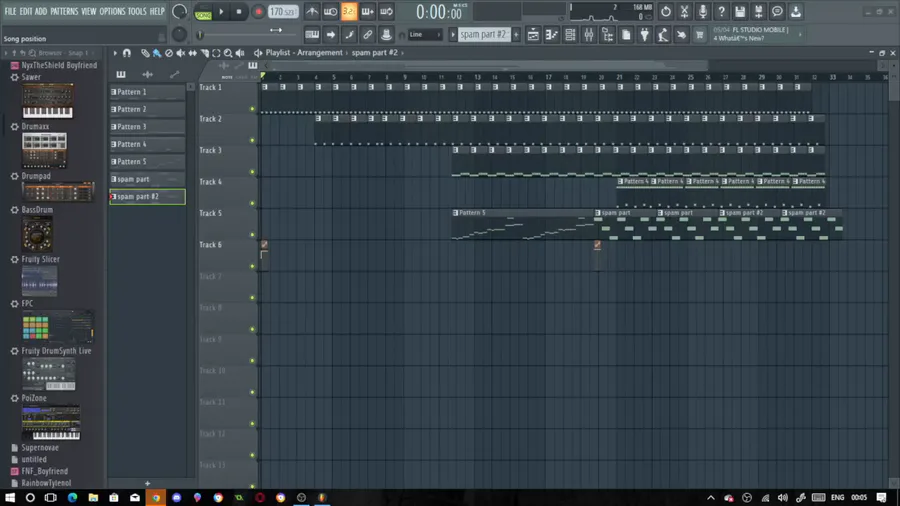Image resolution: width=900 pixels, height=506 pixels.
Task: Expand the FL STUDIO MOBILE news arrow
Action: (800, 34)
